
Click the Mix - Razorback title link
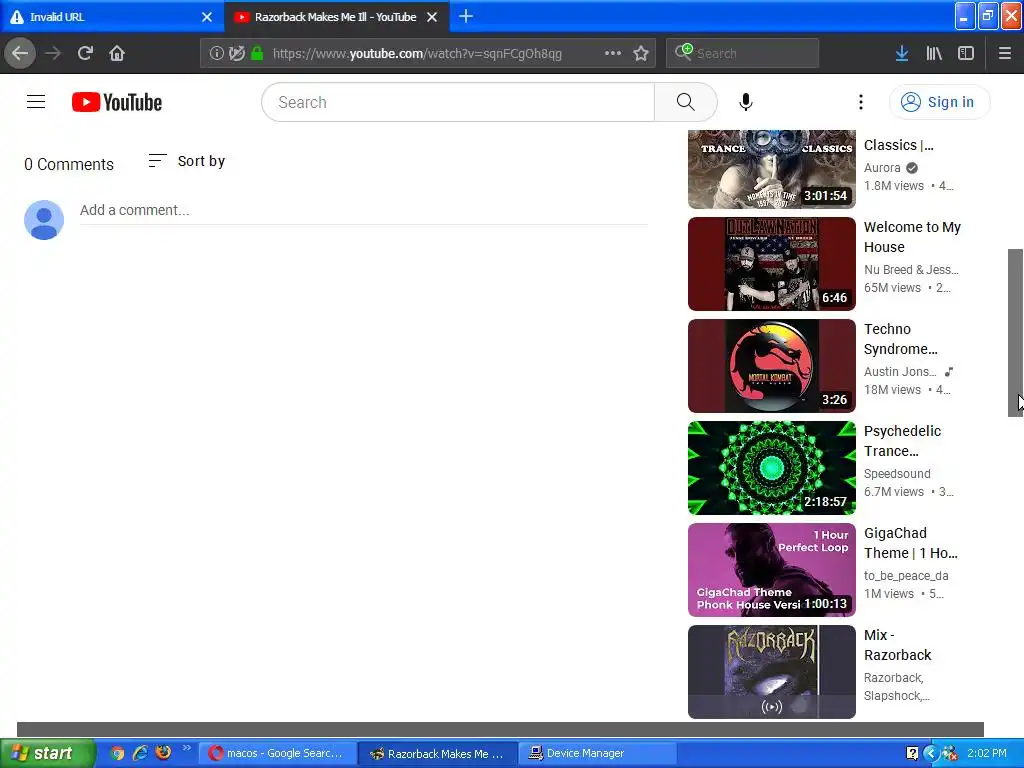click(x=897, y=645)
